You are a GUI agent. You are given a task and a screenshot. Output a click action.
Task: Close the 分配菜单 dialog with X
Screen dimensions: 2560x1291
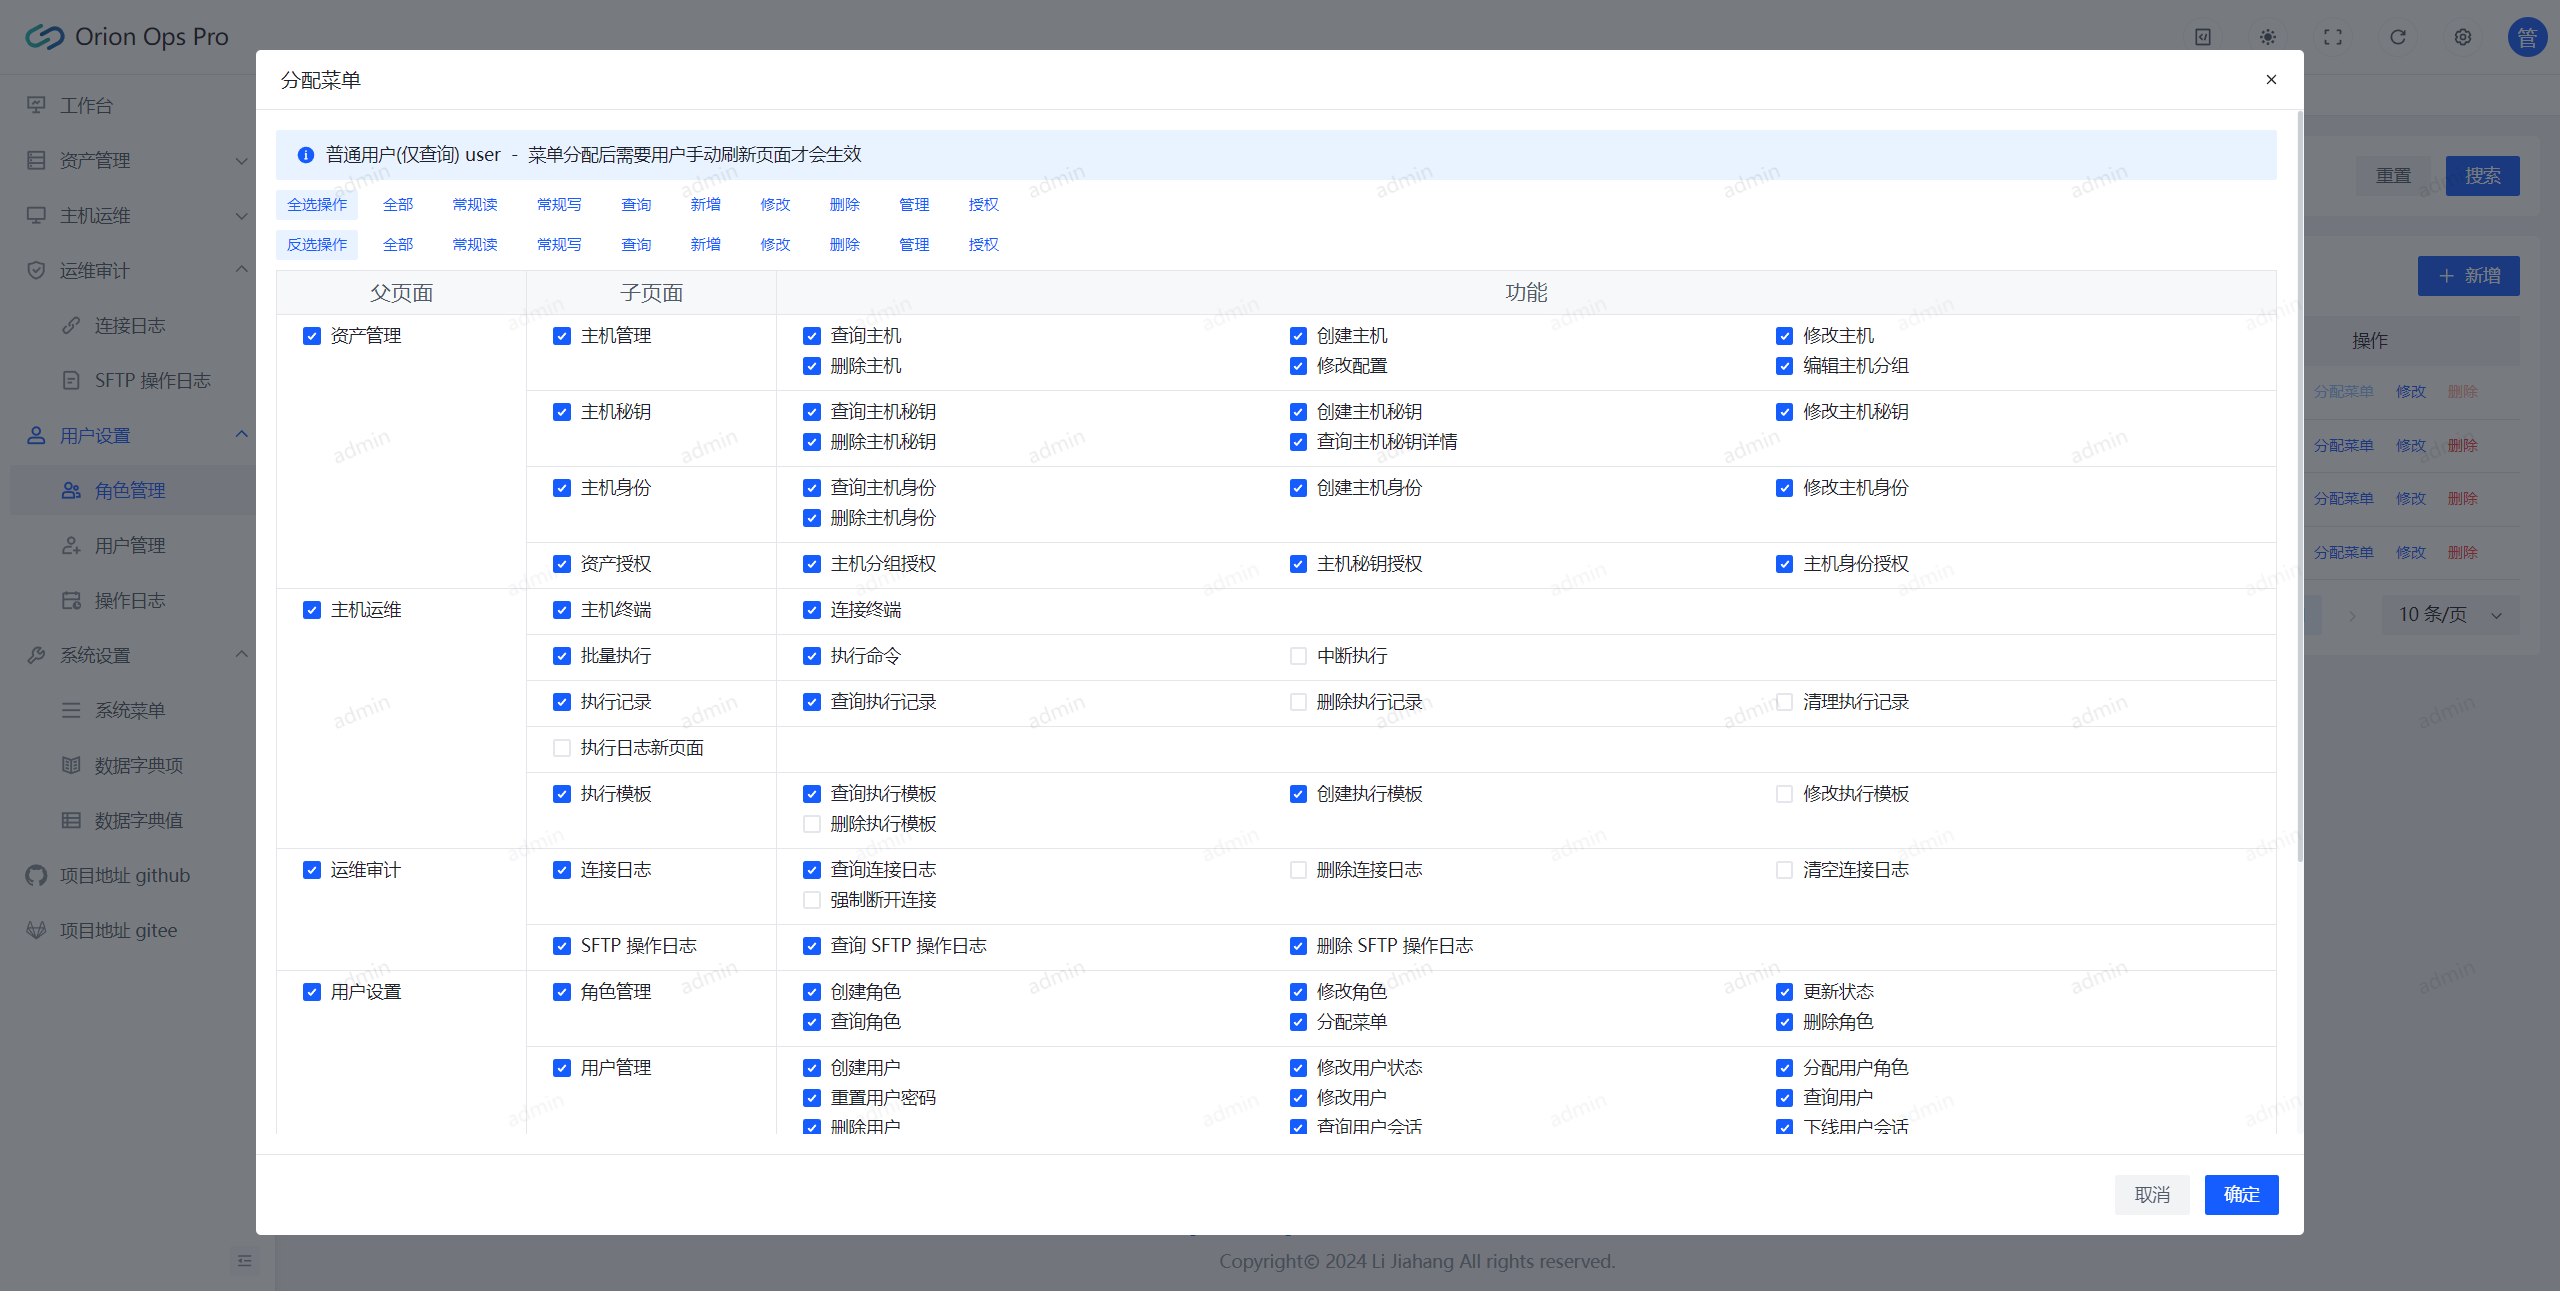[2271, 80]
